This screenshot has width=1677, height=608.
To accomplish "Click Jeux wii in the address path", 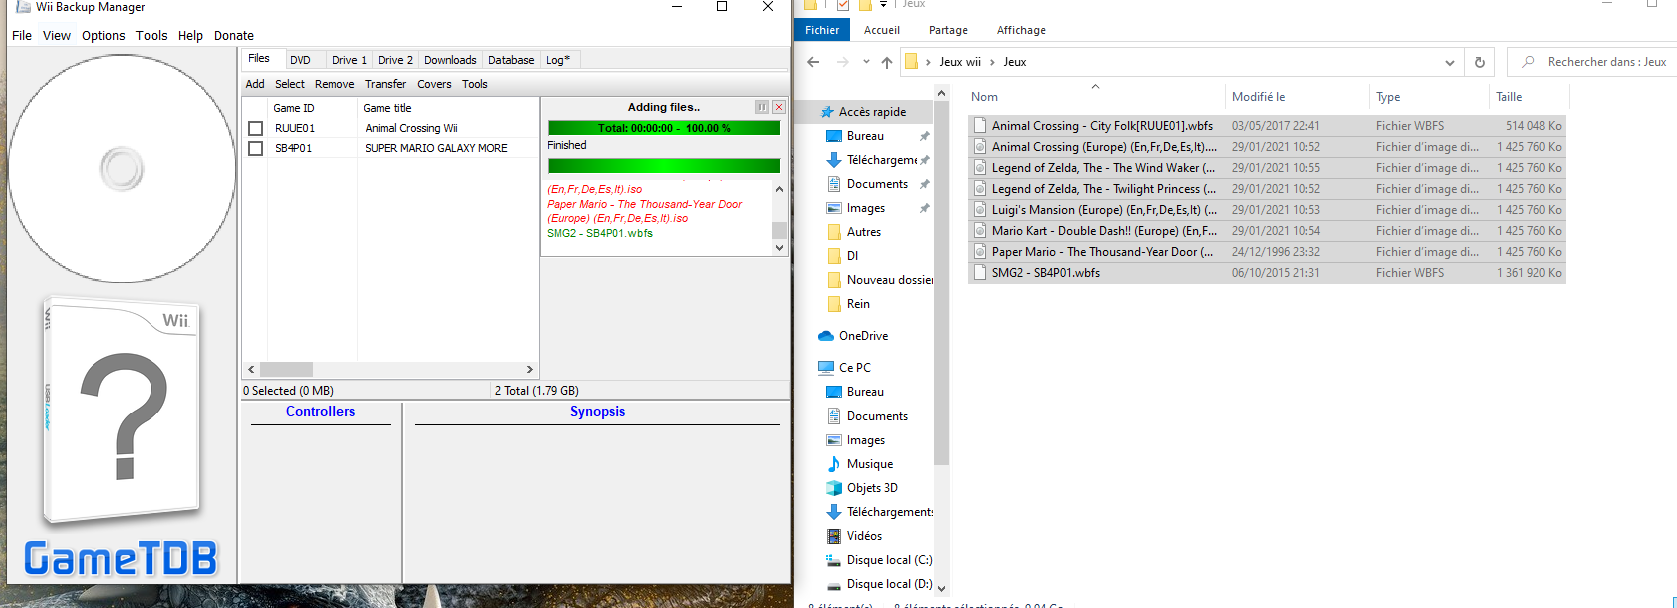I will (960, 62).
